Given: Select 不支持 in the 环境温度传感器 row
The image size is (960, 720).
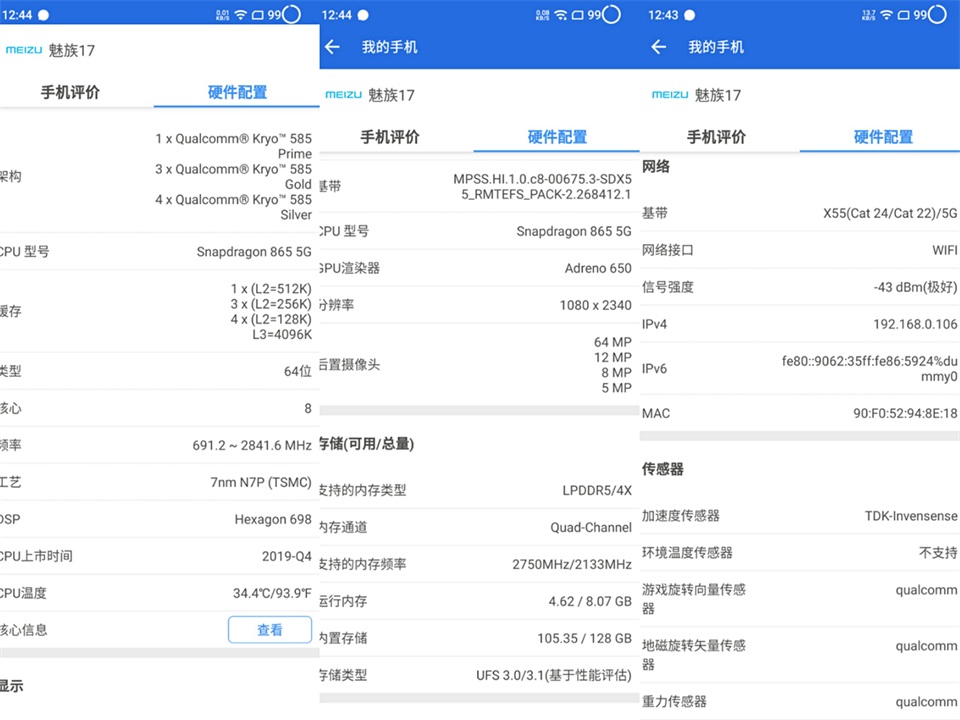Looking at the screenshot, I should [x=938, y=553].
